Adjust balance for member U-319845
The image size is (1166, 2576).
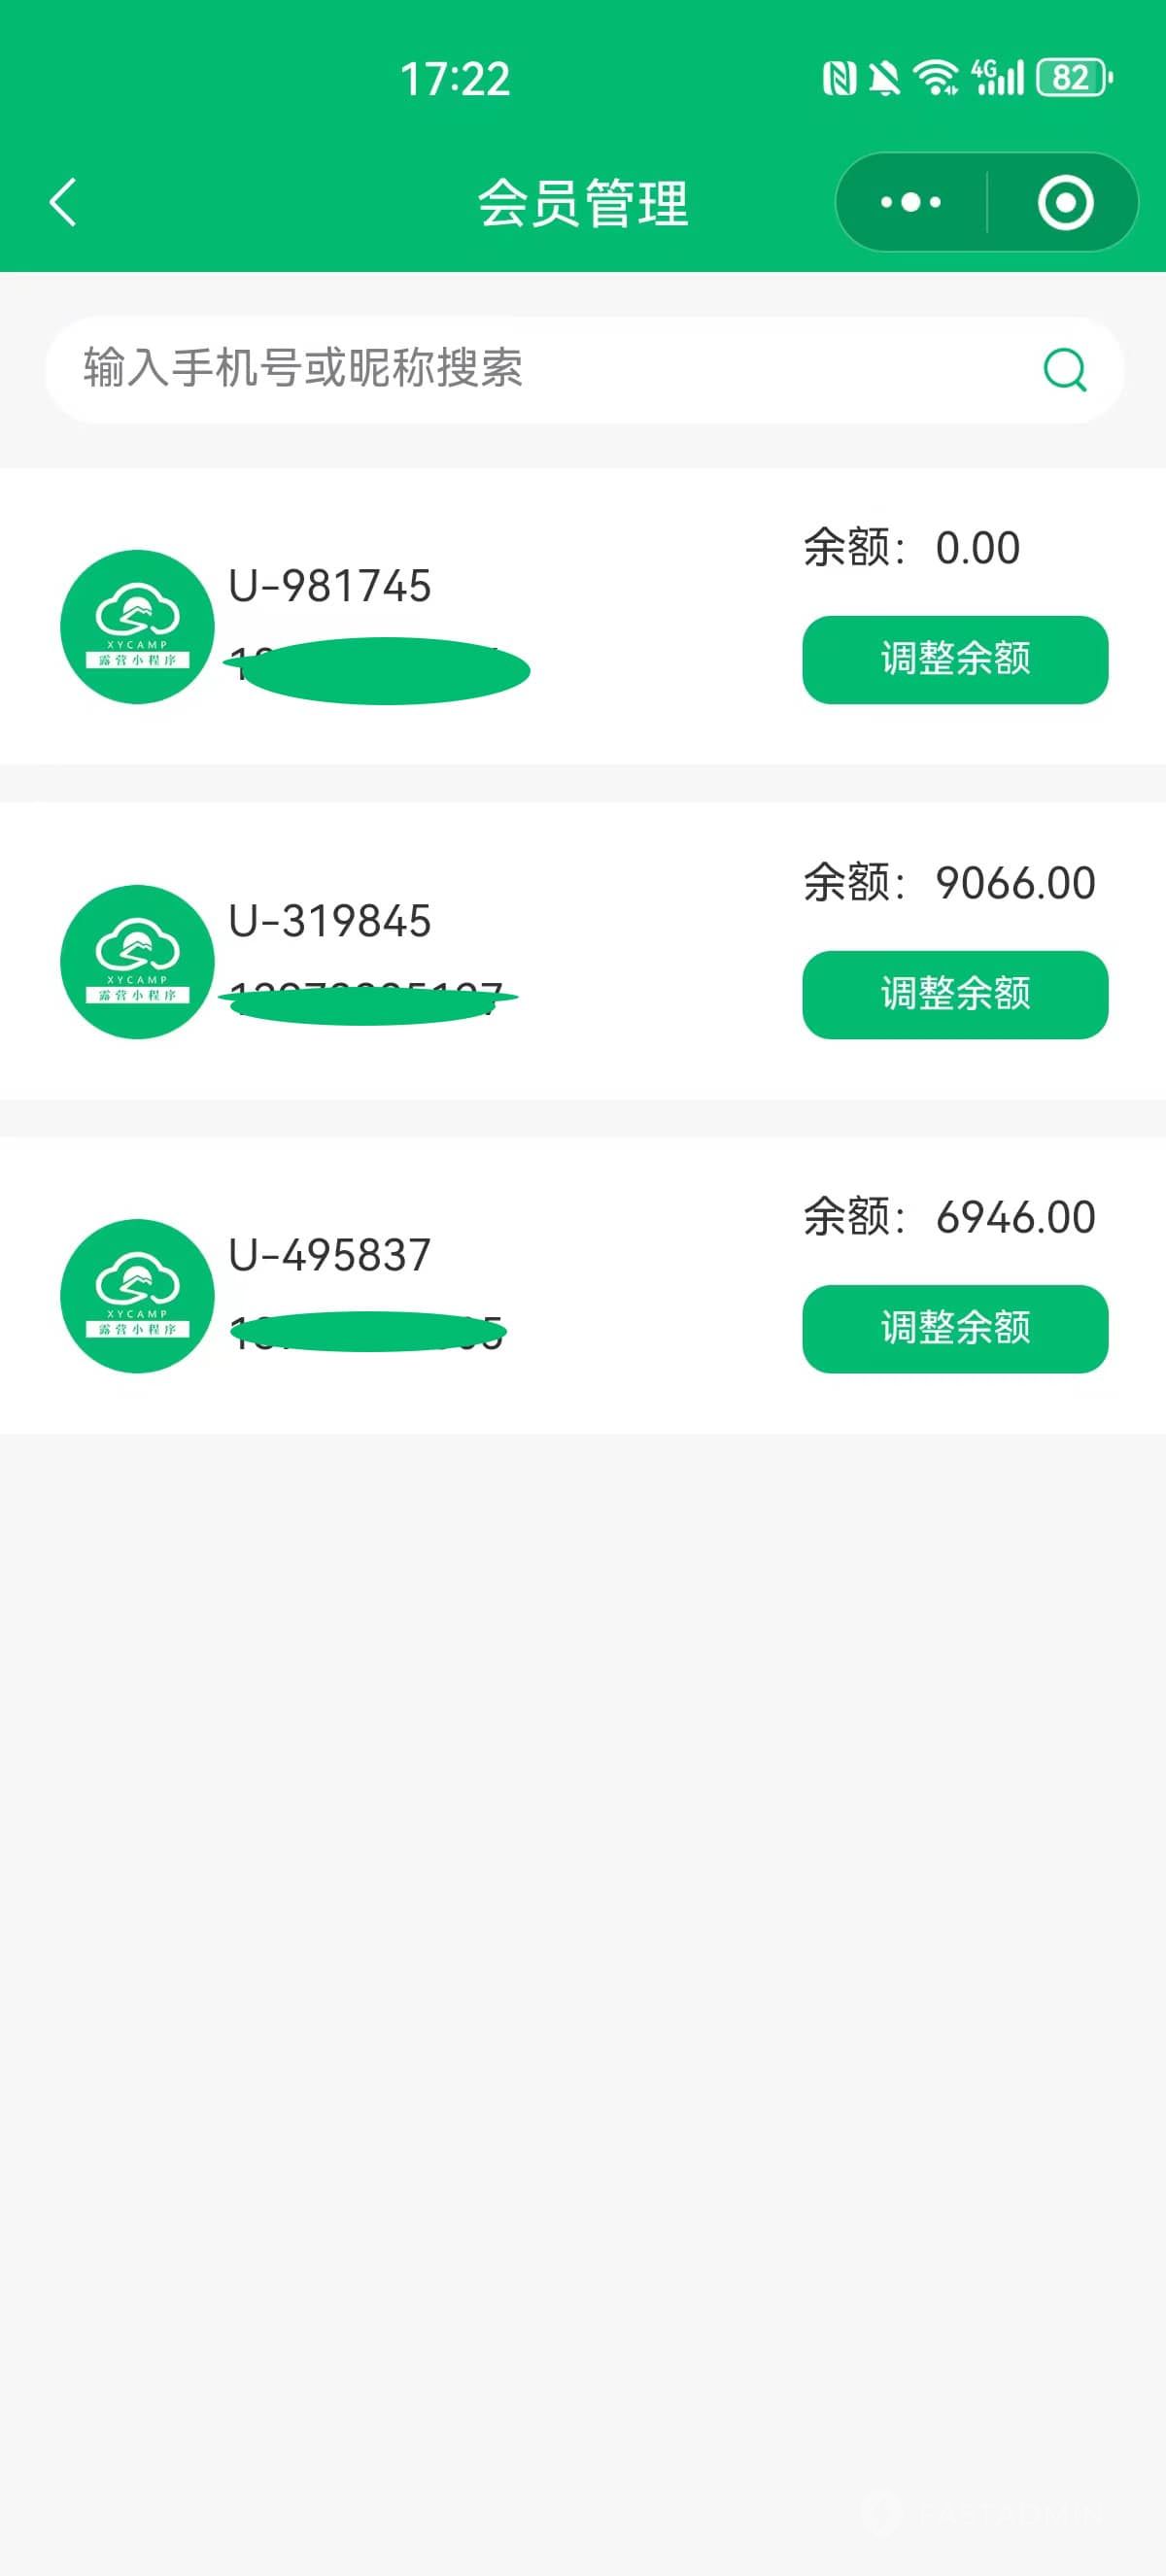pyautogui.click(x=955, y=994)
